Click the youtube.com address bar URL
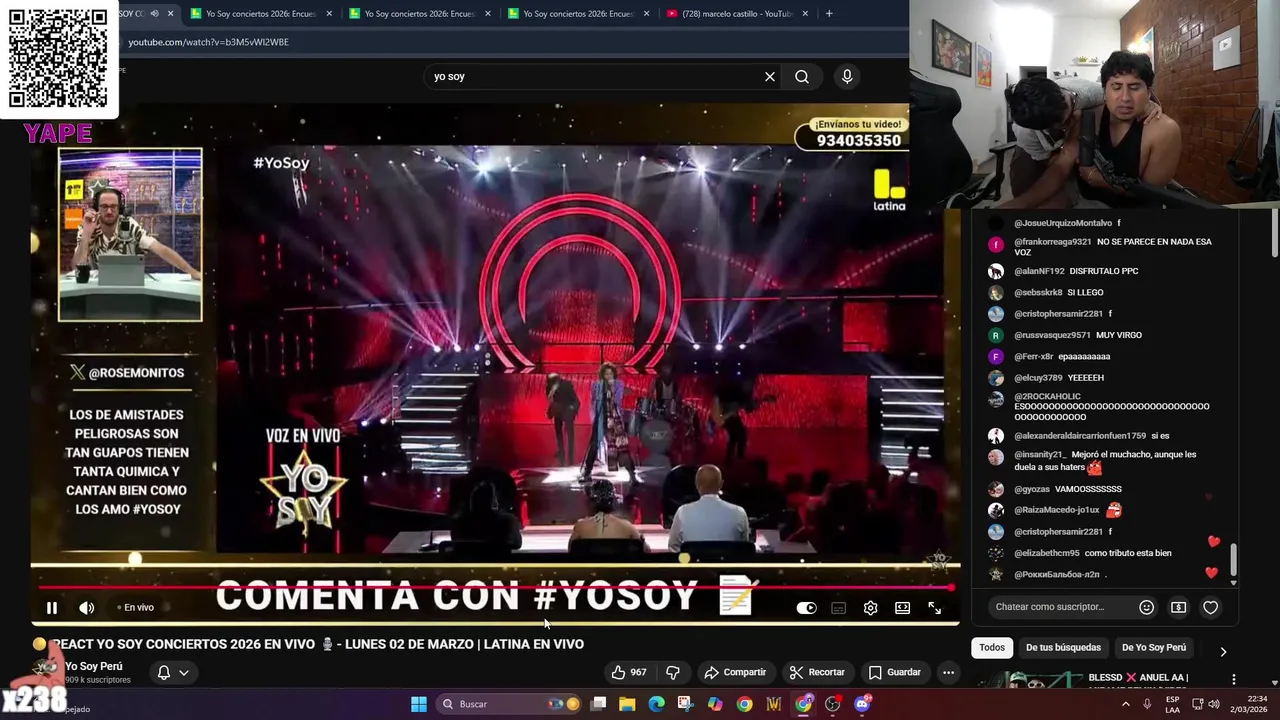This screenshot has height=720, width=1280. 208,42
